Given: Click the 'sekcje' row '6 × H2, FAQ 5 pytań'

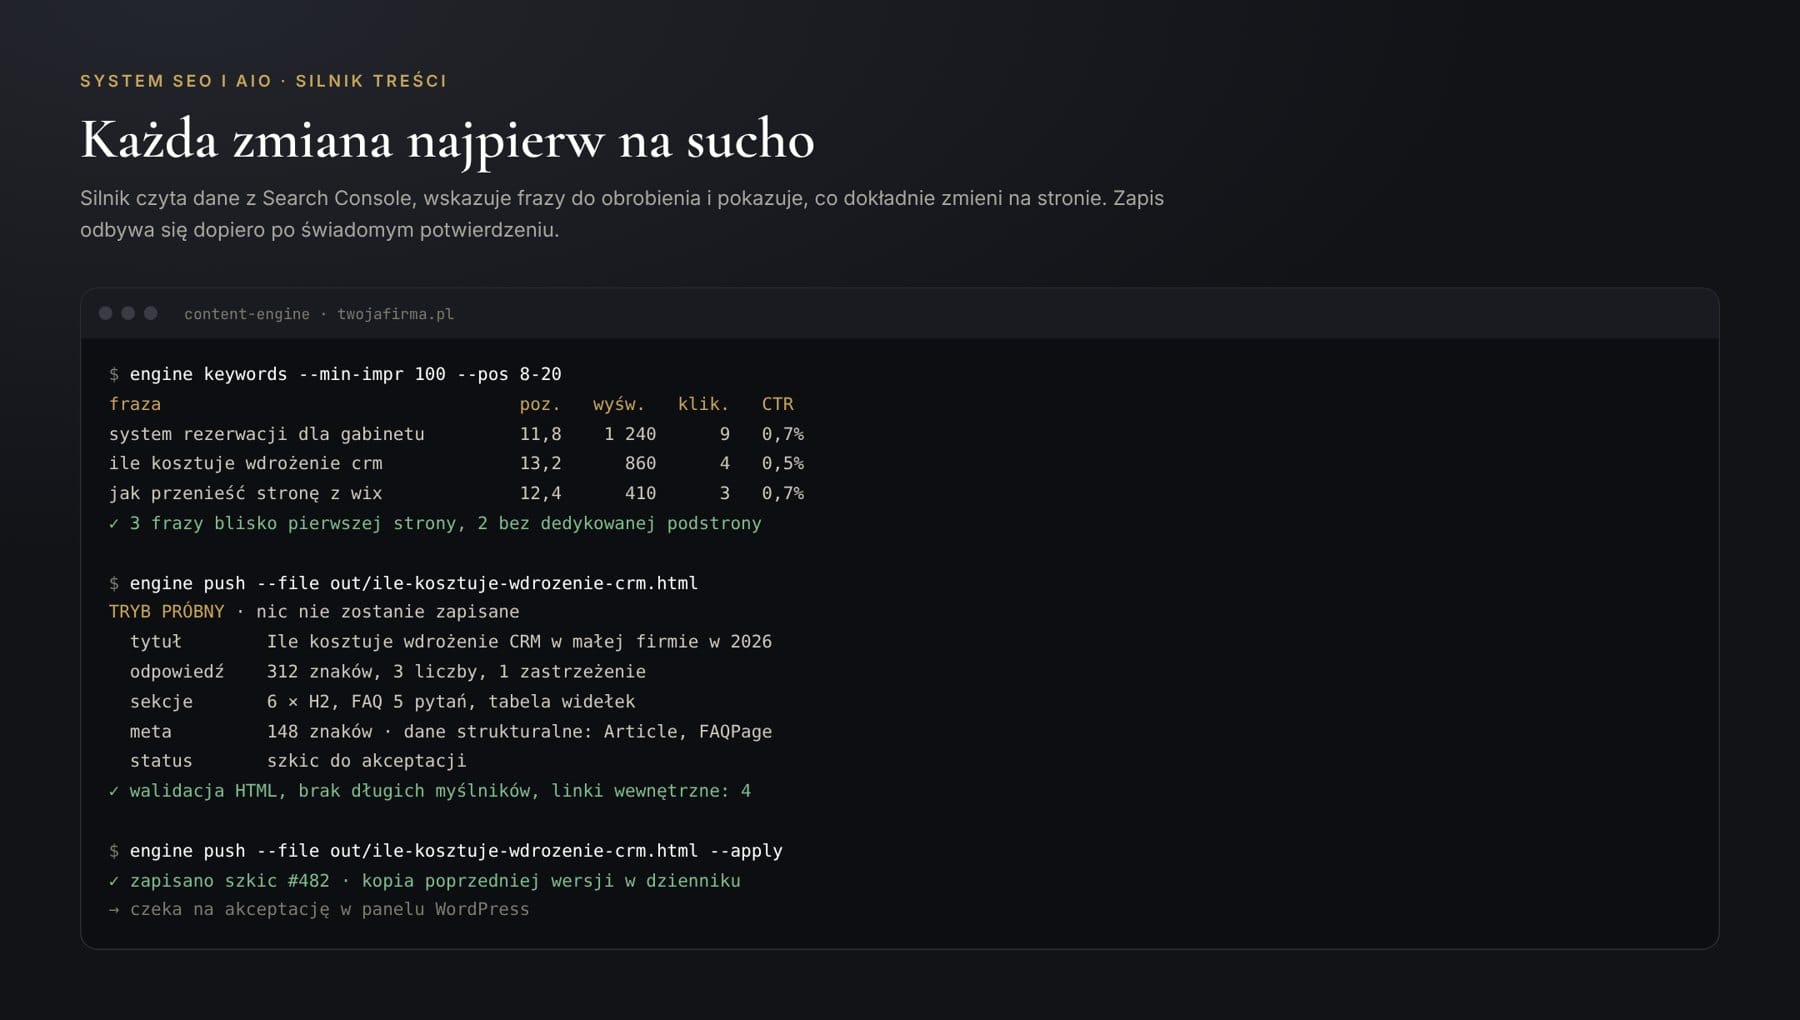Looking at the screenshot, I should click(383, 701).
